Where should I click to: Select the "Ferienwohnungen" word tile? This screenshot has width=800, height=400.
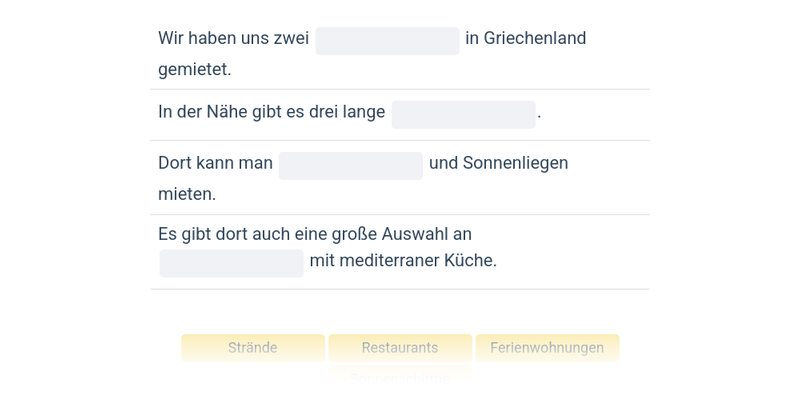[x=547, y=348]
